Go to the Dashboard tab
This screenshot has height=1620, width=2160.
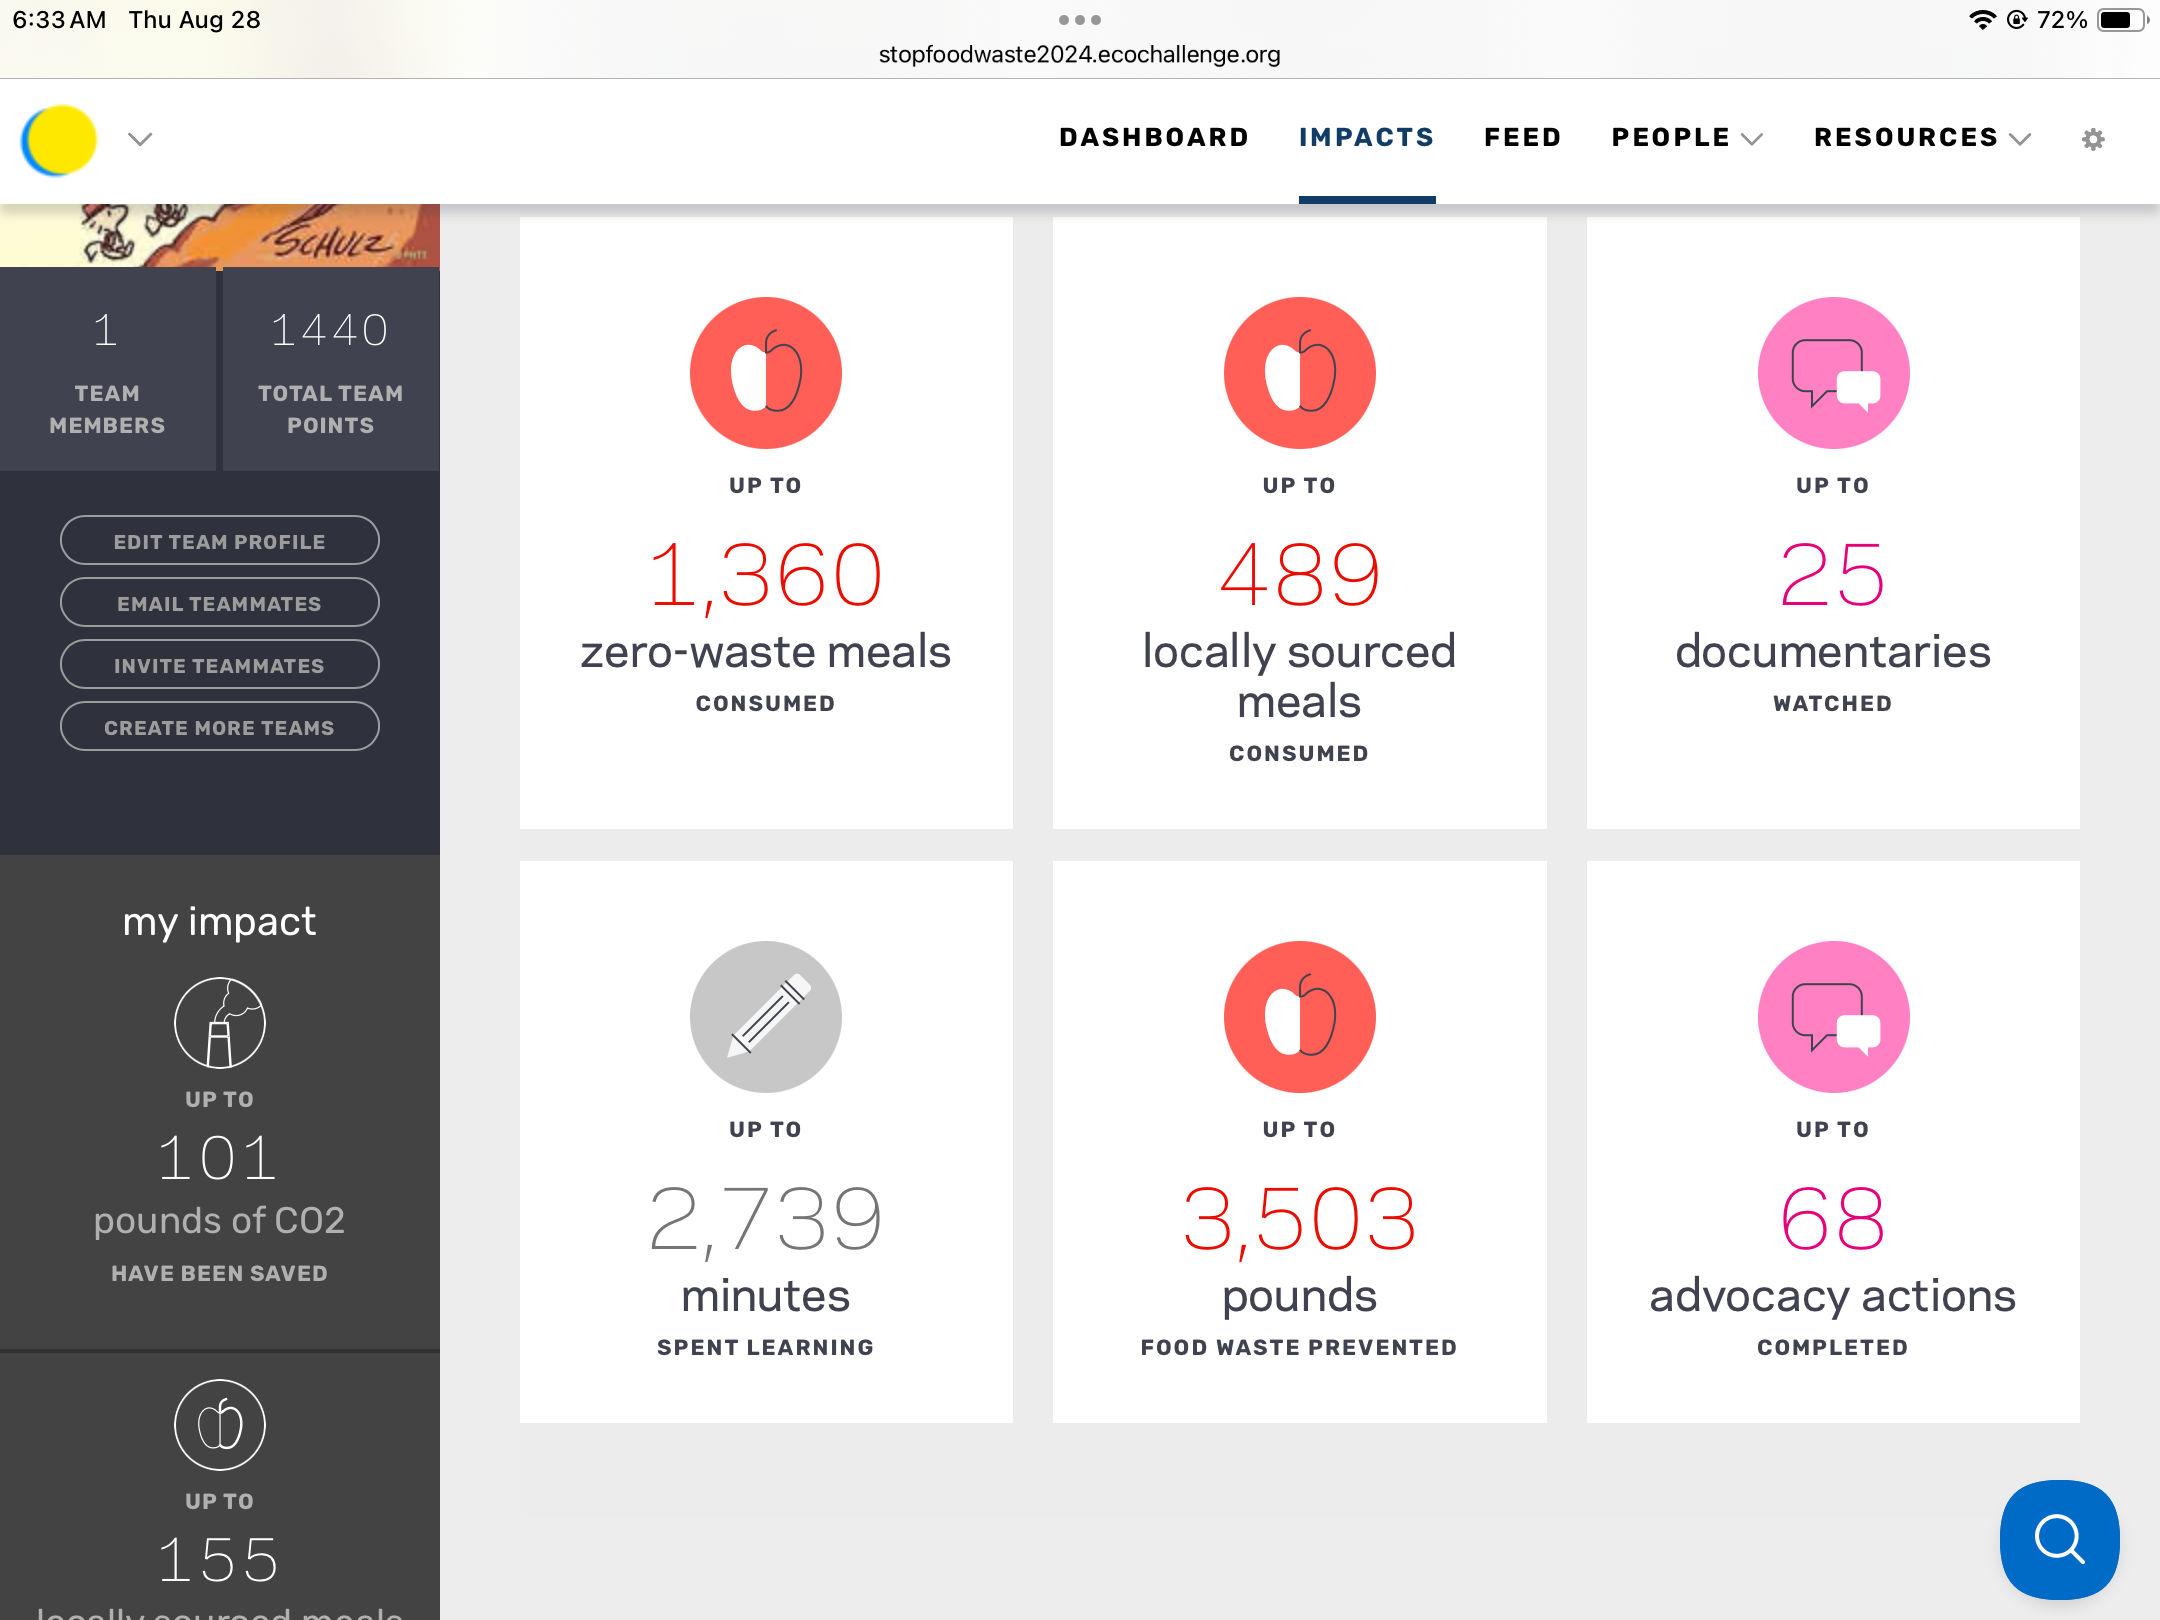(1154, 138)
